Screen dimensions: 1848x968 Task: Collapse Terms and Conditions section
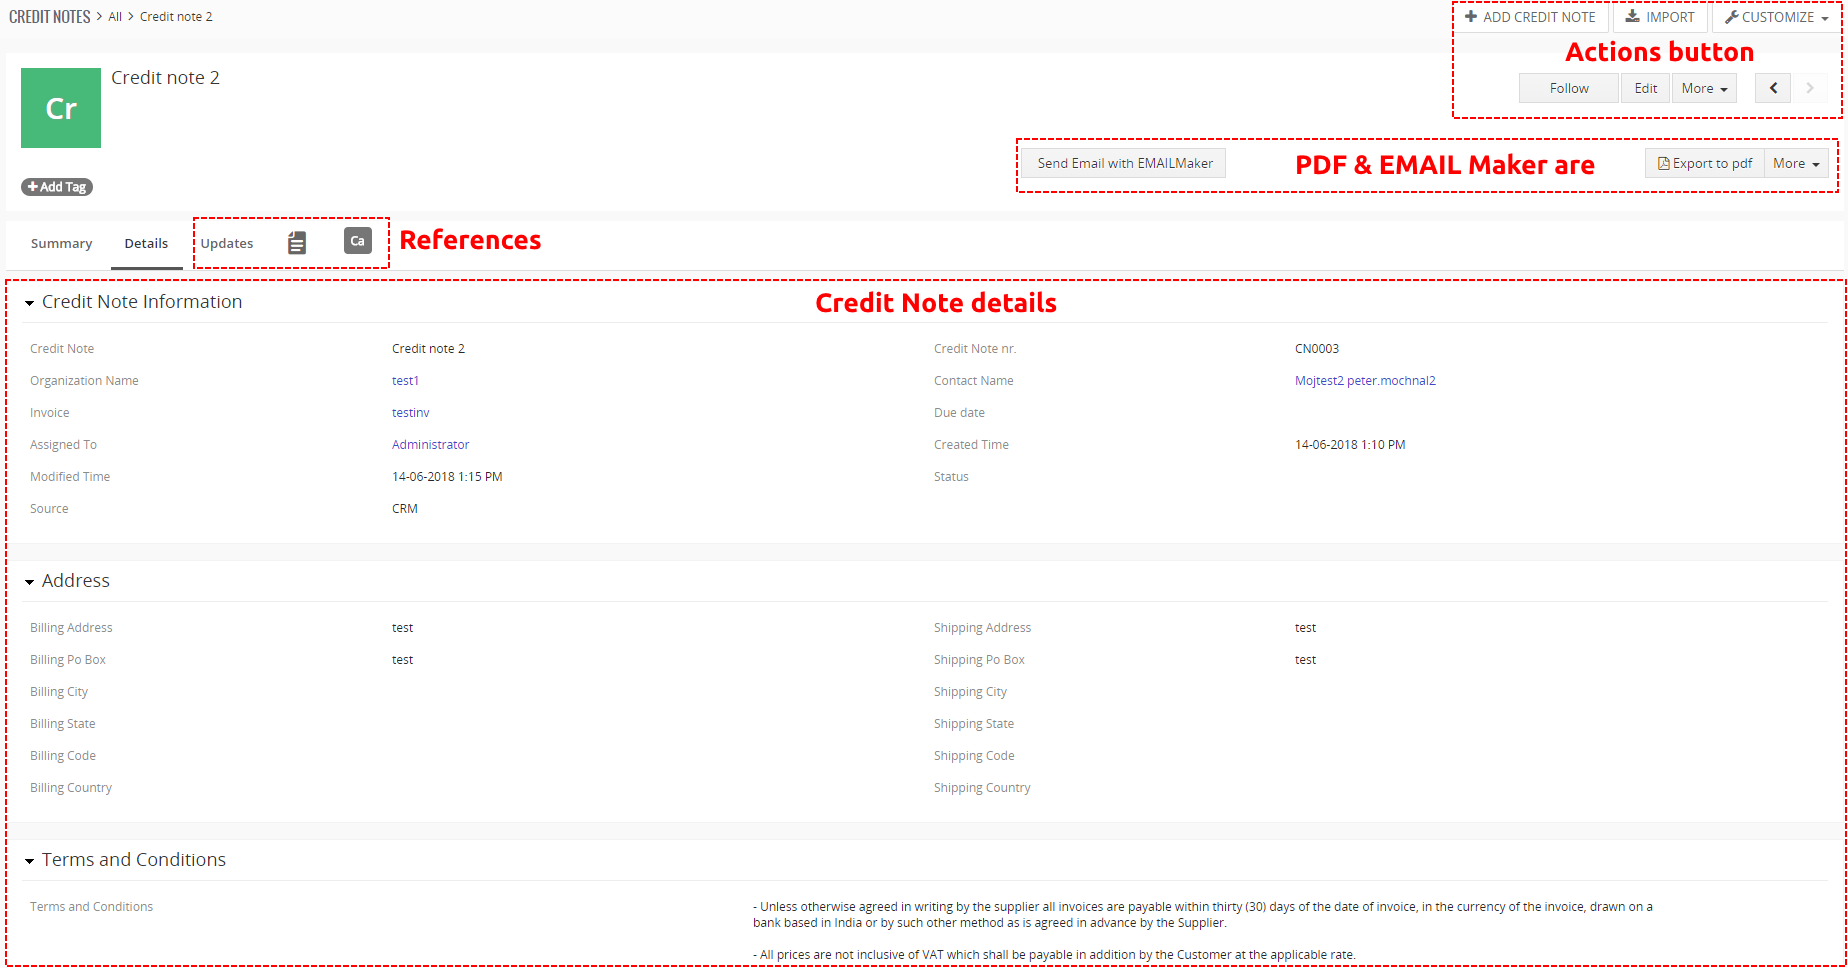(x=30, y=861)
